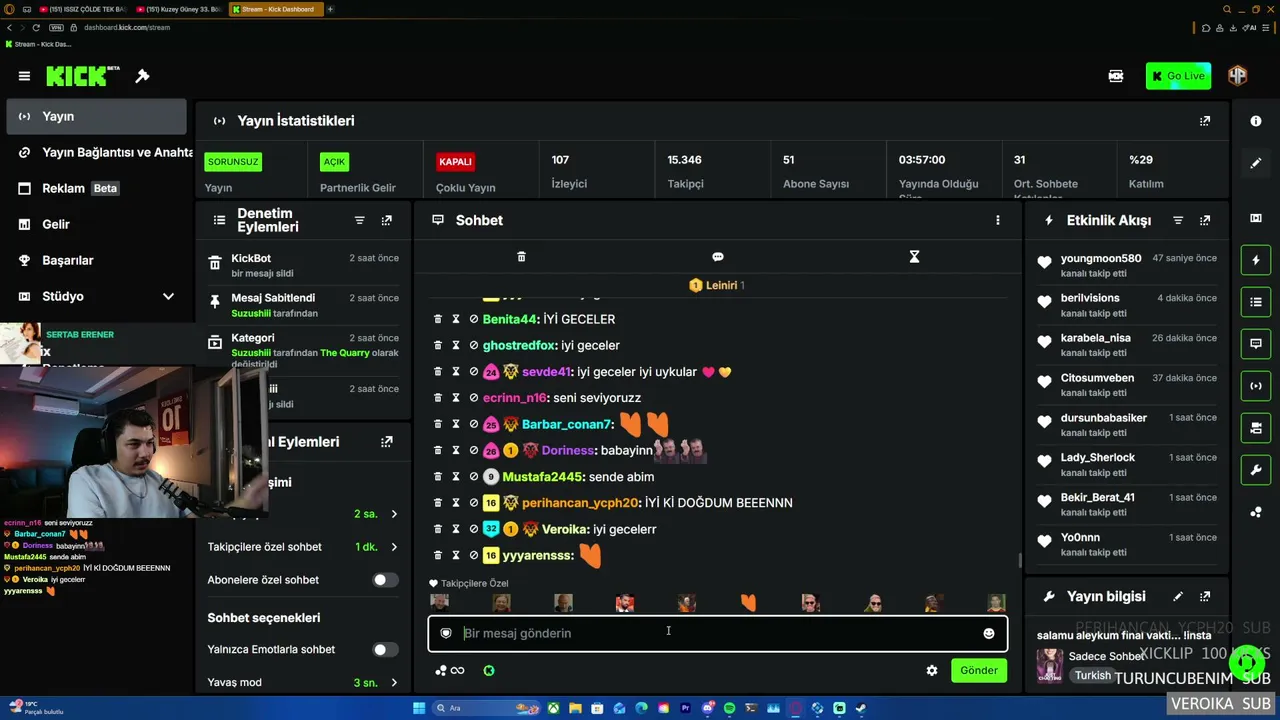Timeout ghostredfox with the hourglass icon
This screenshot has width=1280, height=720.
(x=455, y=345)
